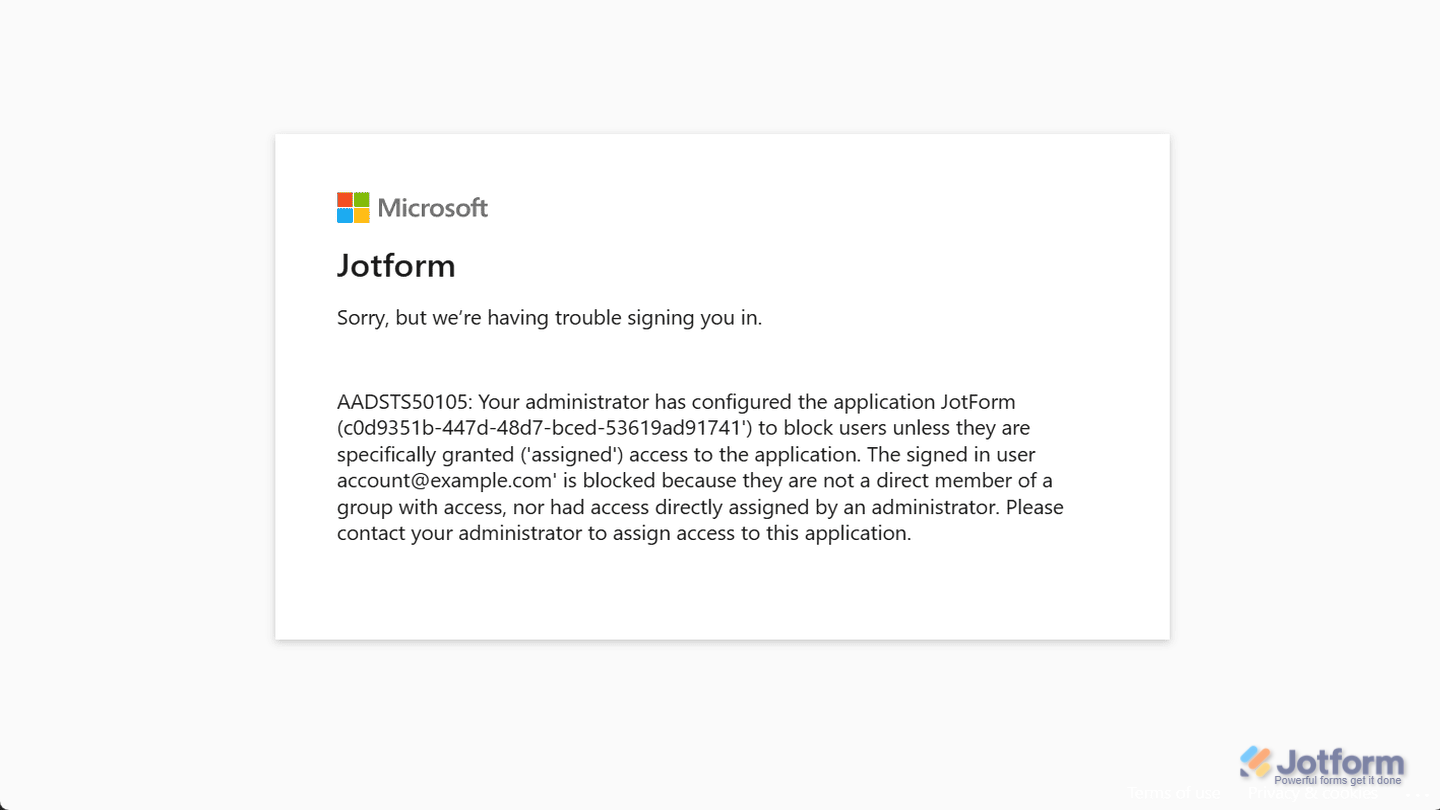The image size is (1440, 810).
Task: Click the green square of Microsoft logo
Action: tap(361, 200)
